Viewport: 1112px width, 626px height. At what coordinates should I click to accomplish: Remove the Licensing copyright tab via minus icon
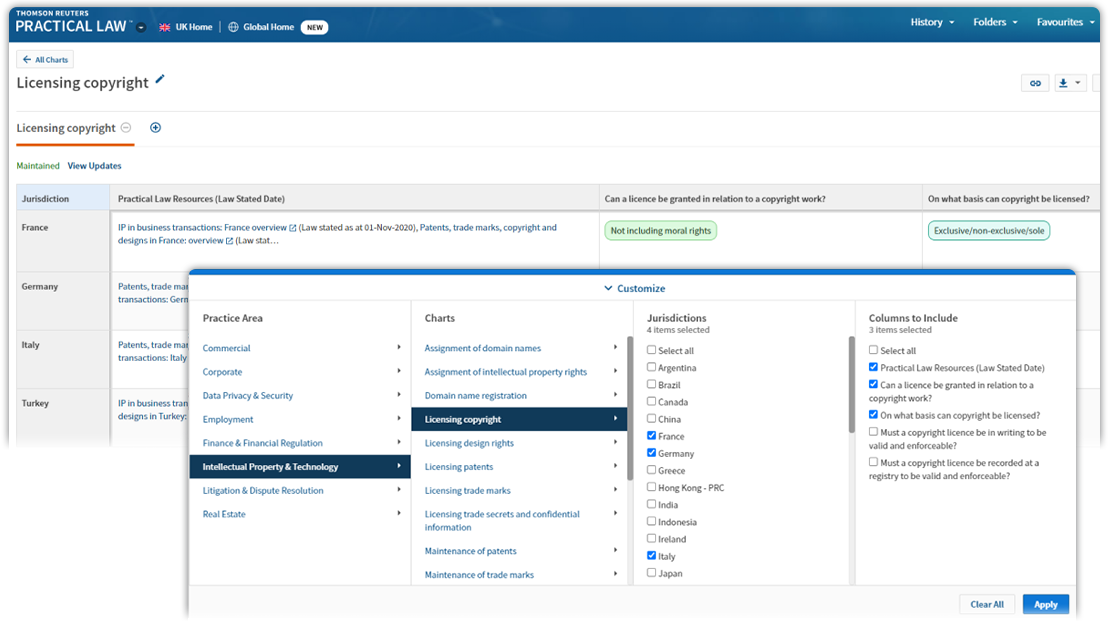pos(126,128)
